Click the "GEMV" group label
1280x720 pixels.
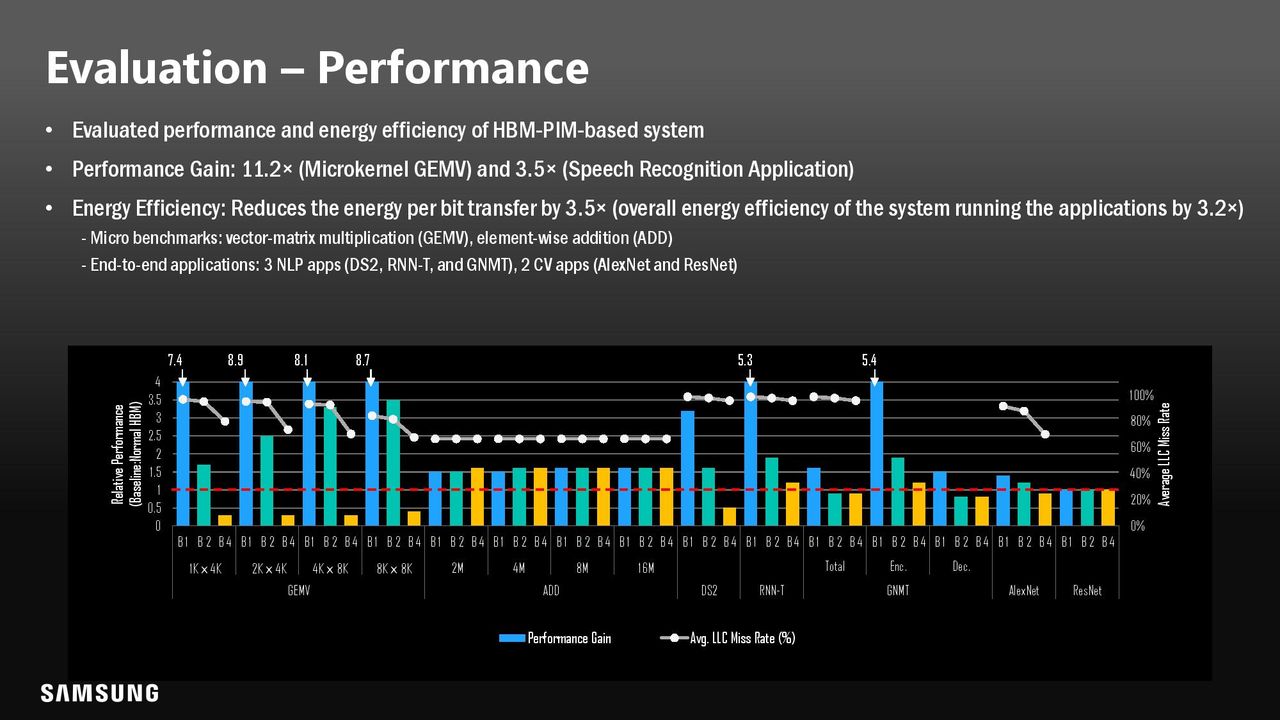coord(299,591)
